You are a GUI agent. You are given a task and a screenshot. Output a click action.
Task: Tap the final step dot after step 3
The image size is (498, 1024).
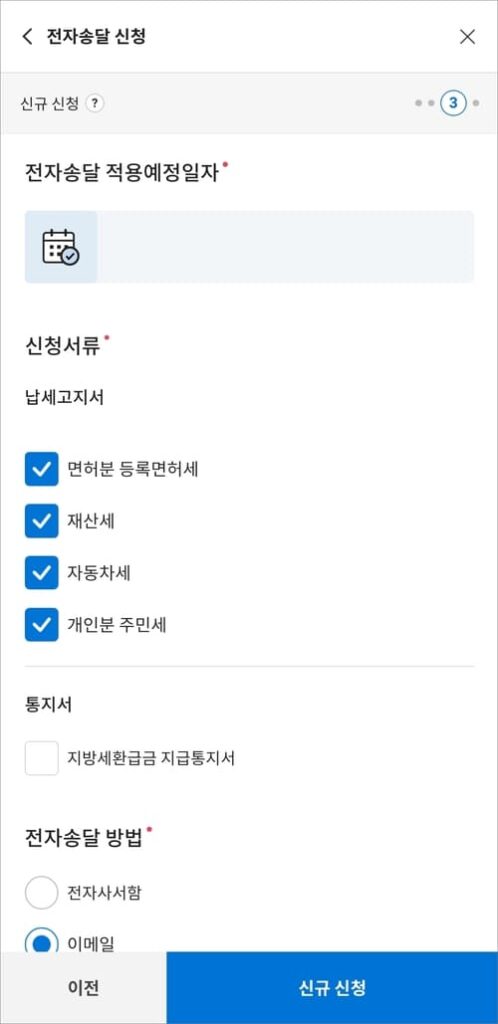476,103
